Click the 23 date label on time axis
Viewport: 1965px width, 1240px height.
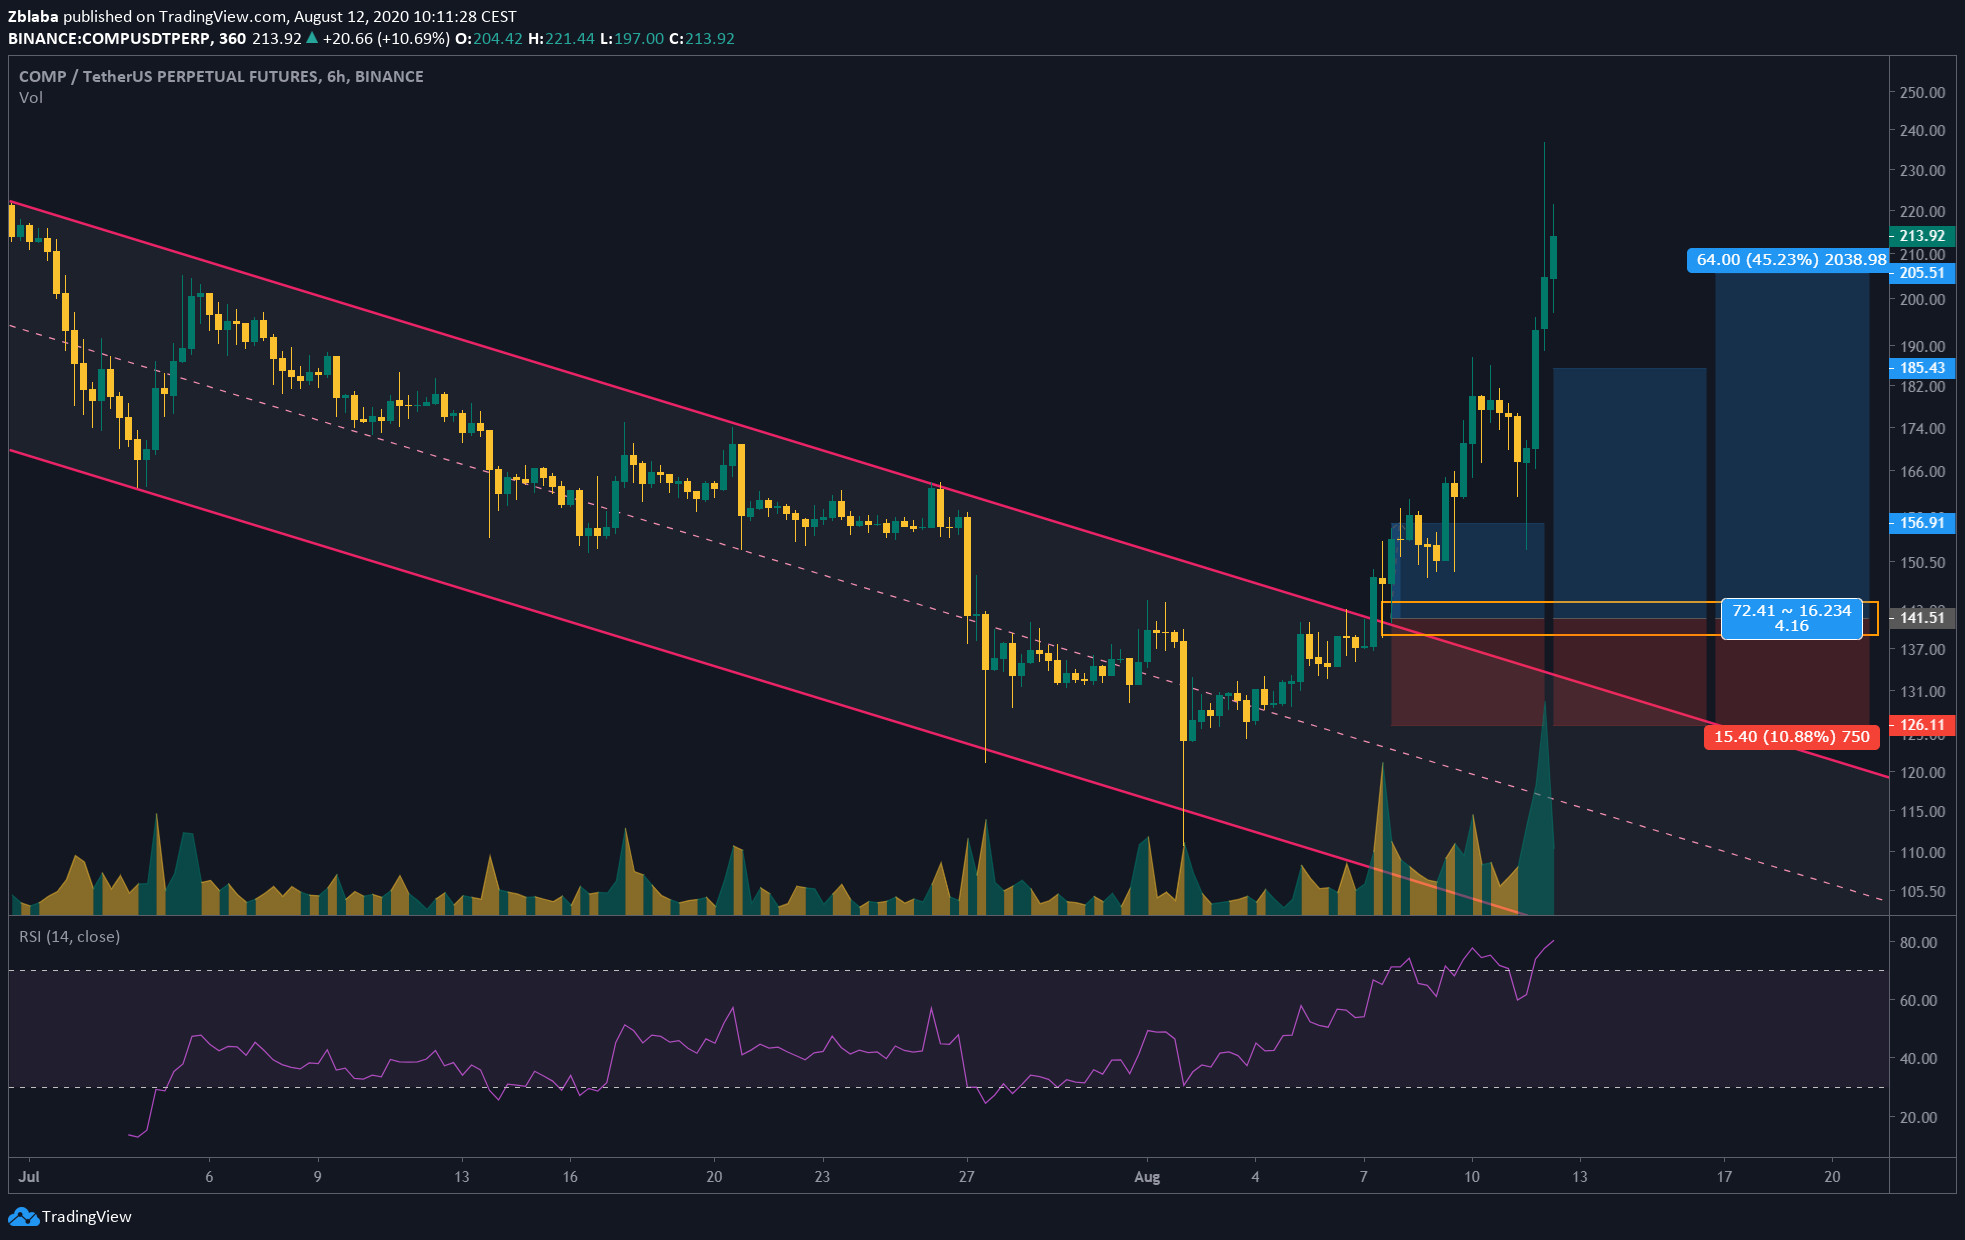pyautogui.click(x=822, y=1176)
